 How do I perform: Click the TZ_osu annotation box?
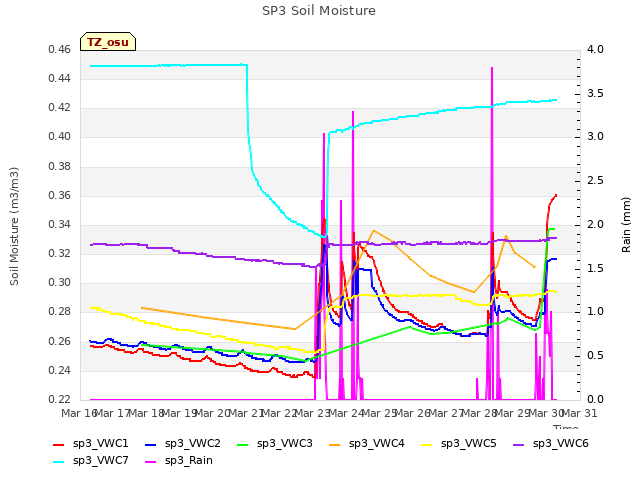(108, 42)
